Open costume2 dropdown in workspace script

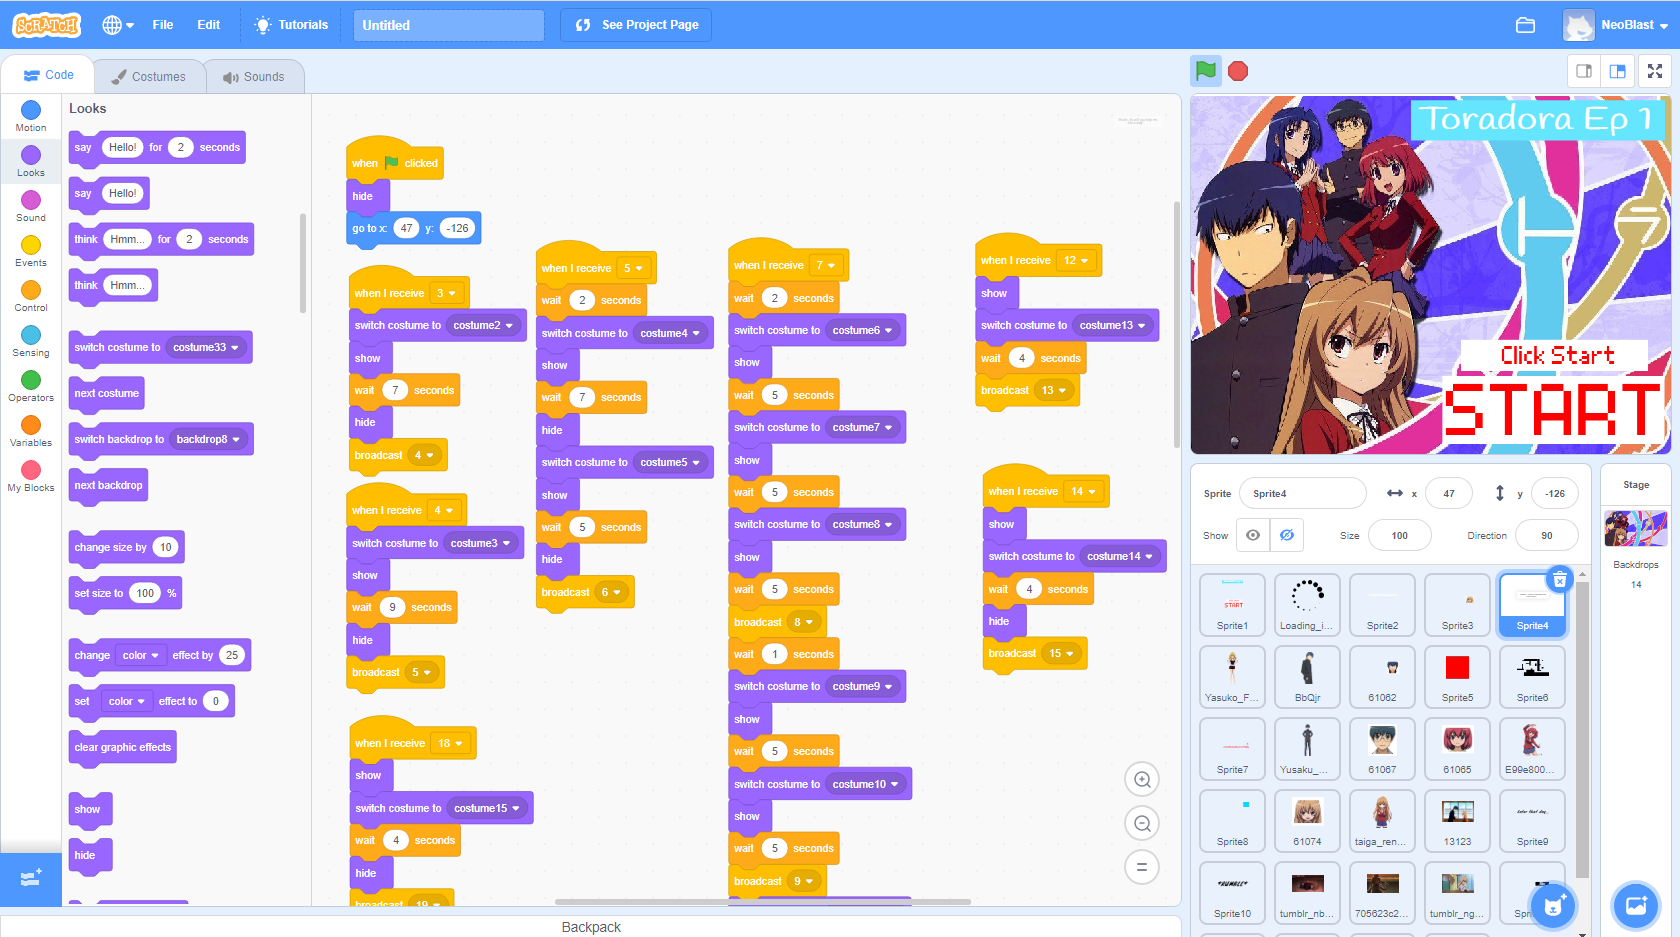(483, 326)
